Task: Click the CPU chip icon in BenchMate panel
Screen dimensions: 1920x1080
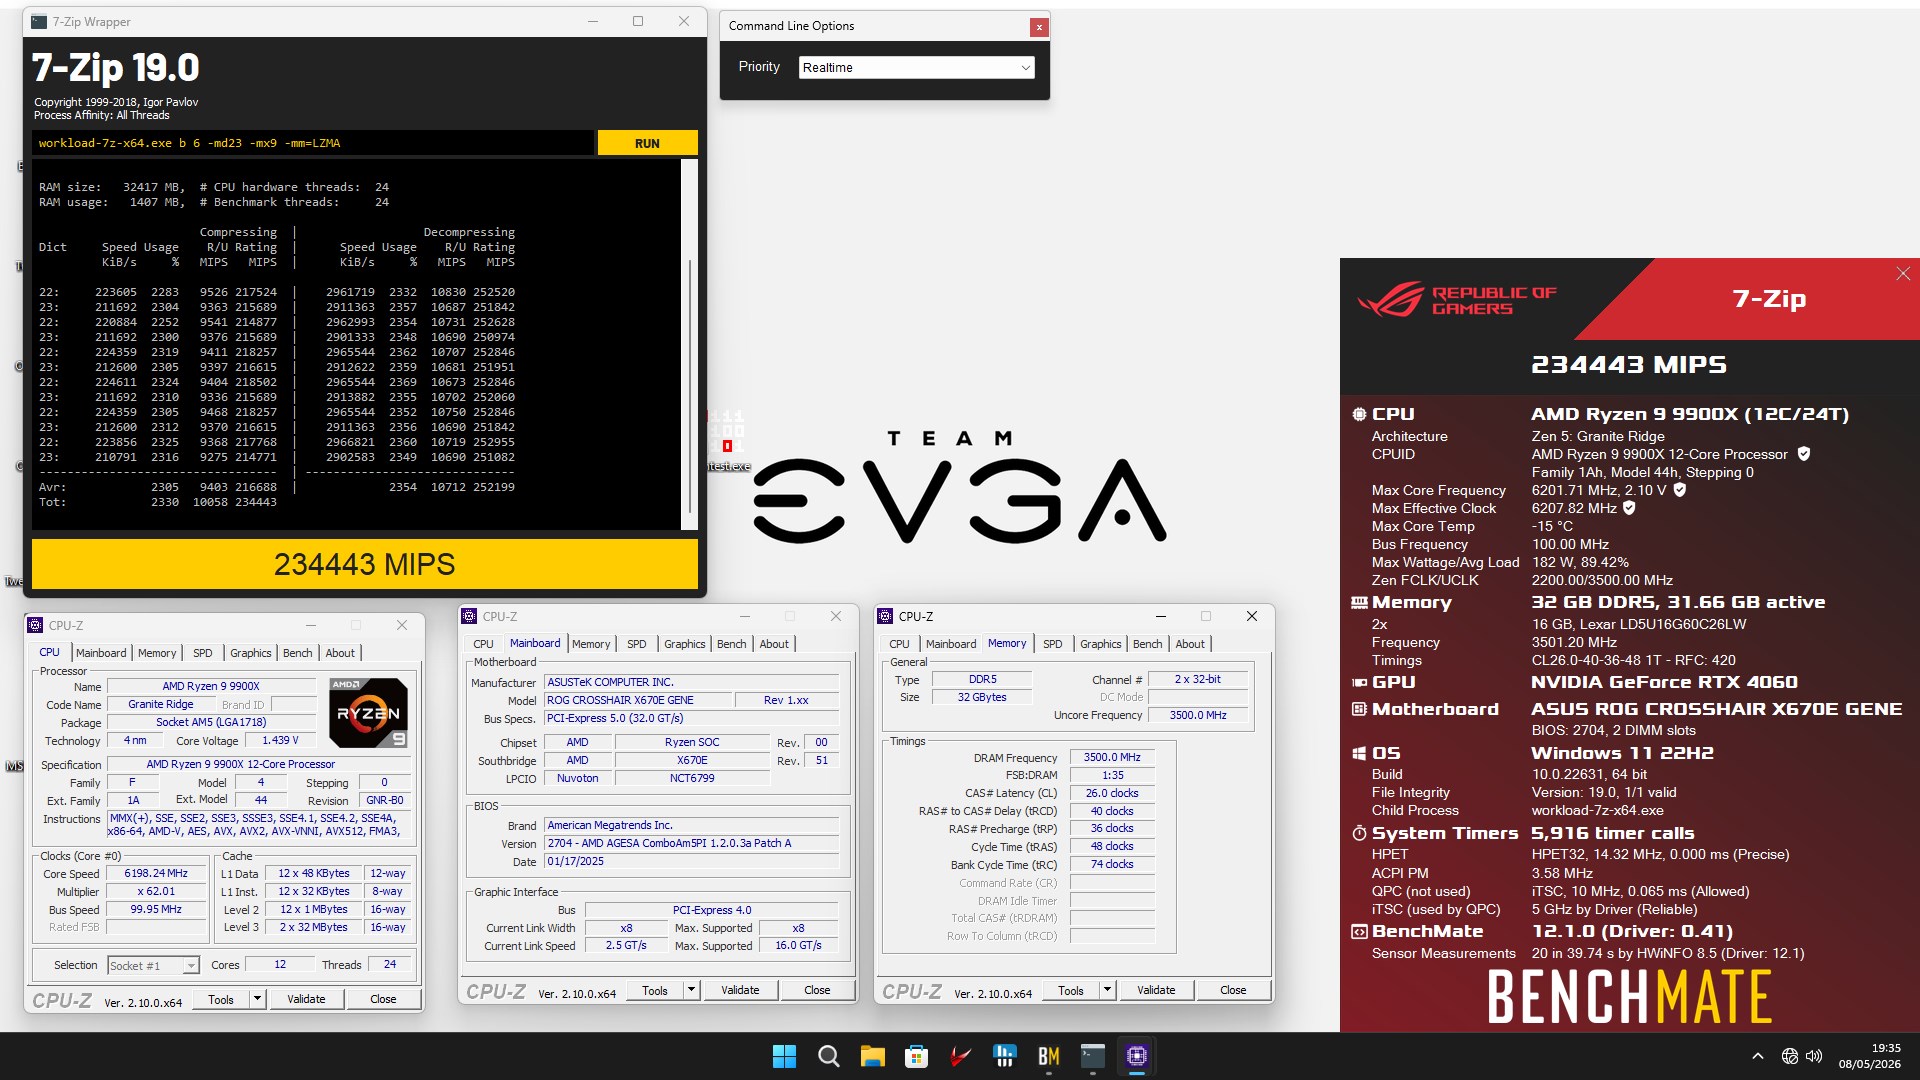Action: [1359, 414]
